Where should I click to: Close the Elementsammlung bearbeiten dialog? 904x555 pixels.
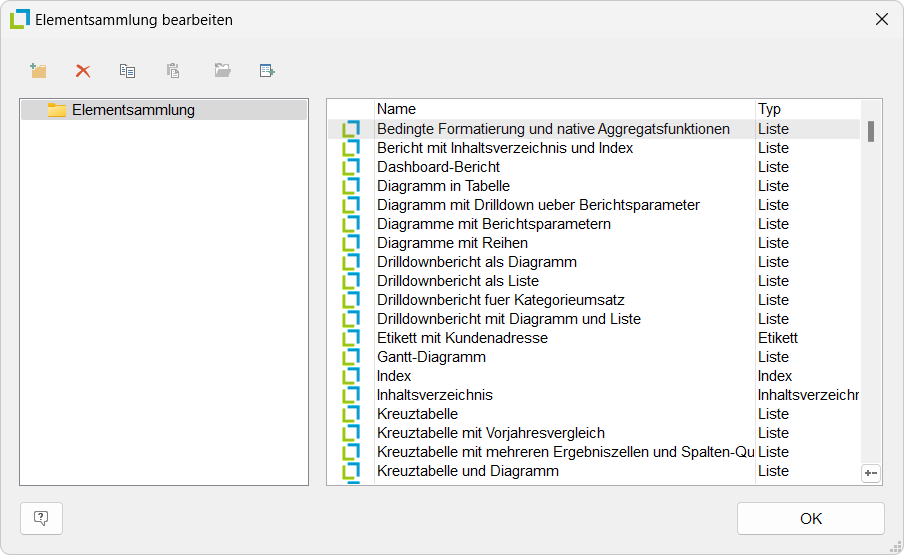pyautogui.click(x=881, y=19)
